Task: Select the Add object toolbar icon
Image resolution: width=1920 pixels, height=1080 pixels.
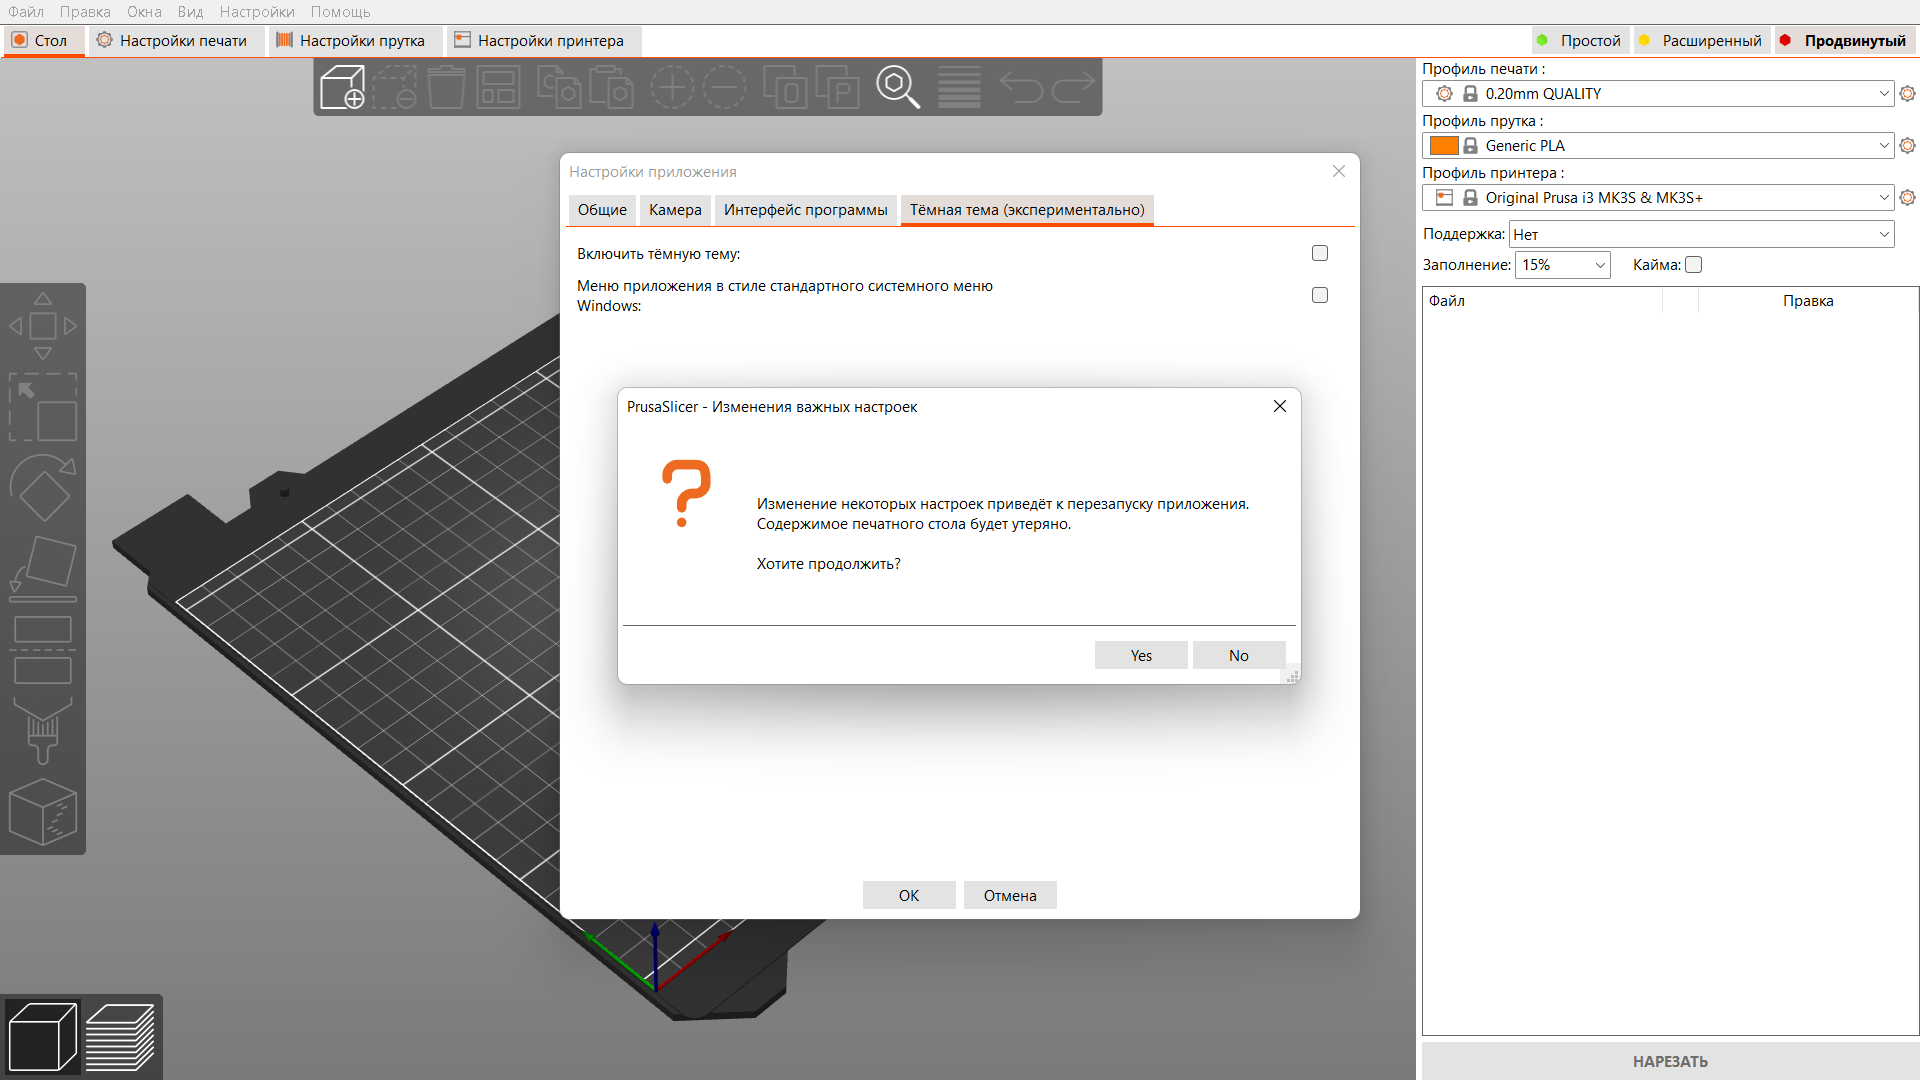Action: [x=341, y=87]
